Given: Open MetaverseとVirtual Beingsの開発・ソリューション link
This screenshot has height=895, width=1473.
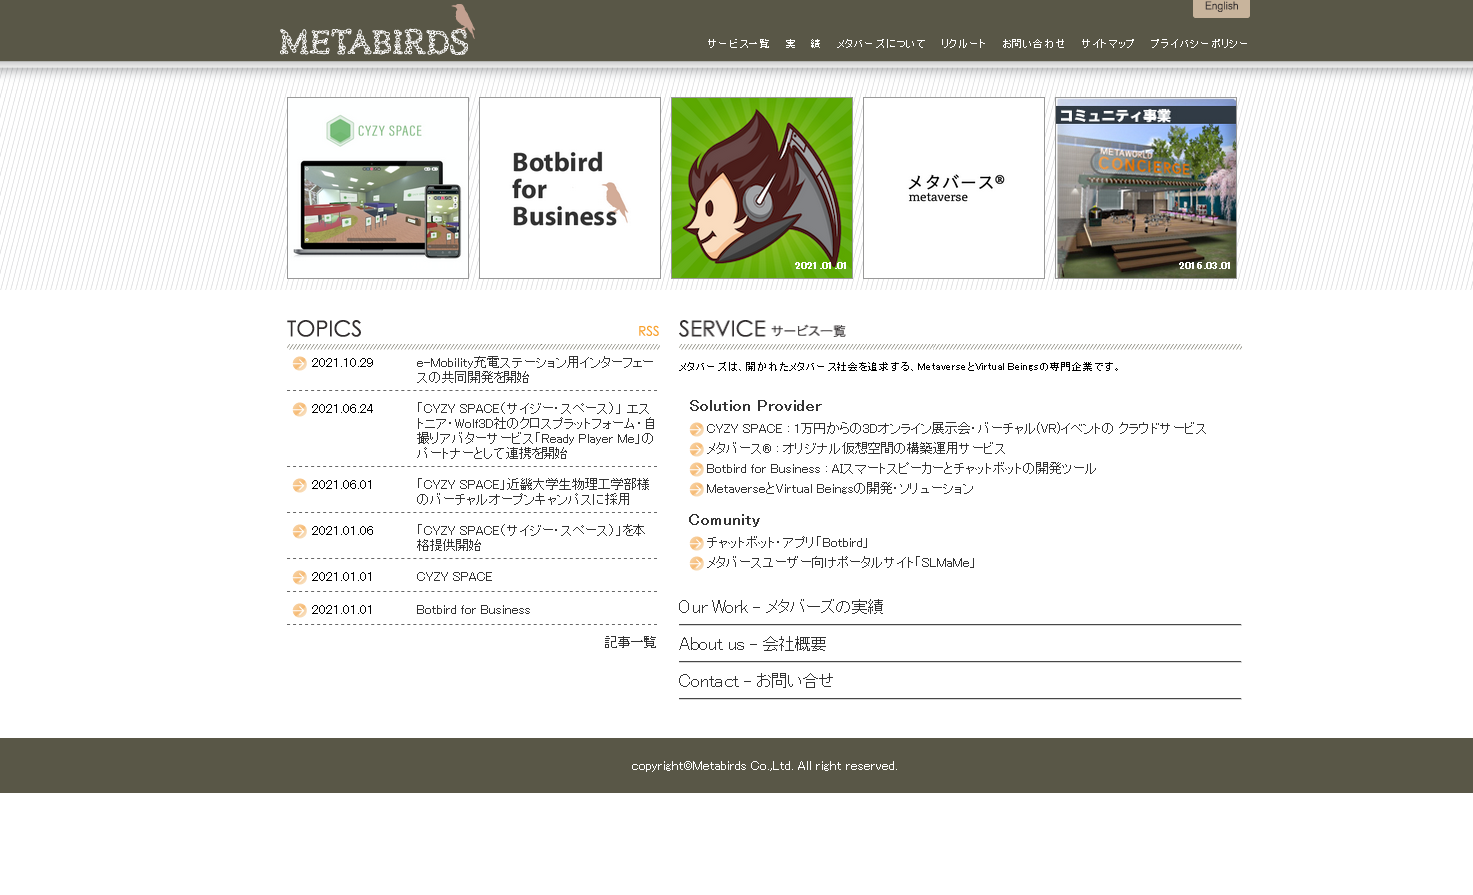Looking at the screenshot, I should click(840, 489).
